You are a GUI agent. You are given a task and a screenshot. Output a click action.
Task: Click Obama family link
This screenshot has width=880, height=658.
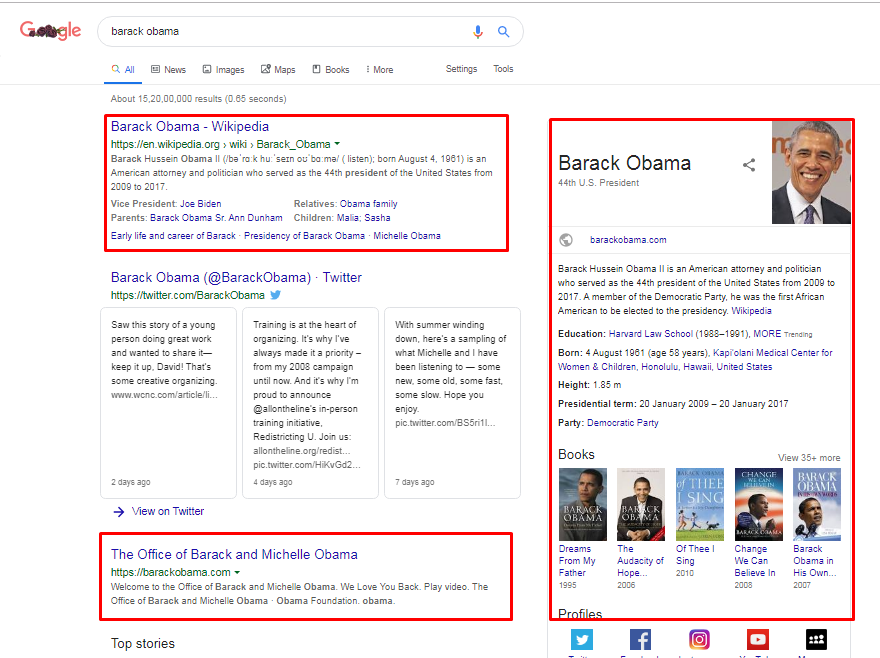point(368,204)
